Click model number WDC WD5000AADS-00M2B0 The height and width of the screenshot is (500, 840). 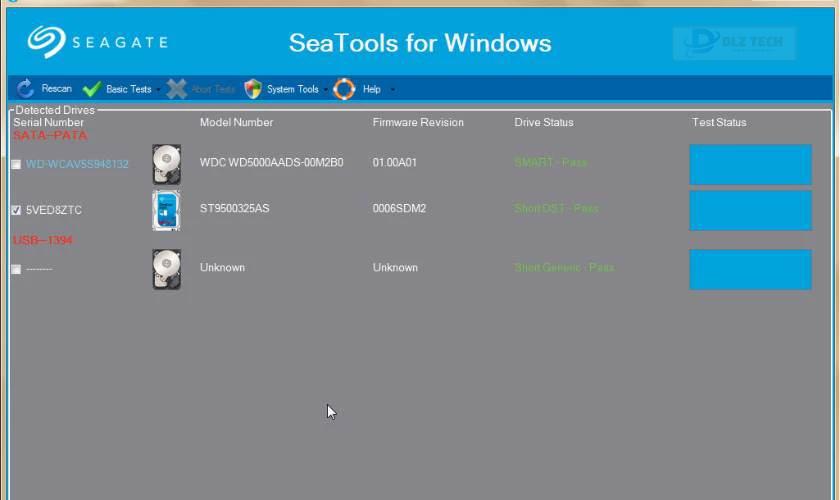click(272, 162)
